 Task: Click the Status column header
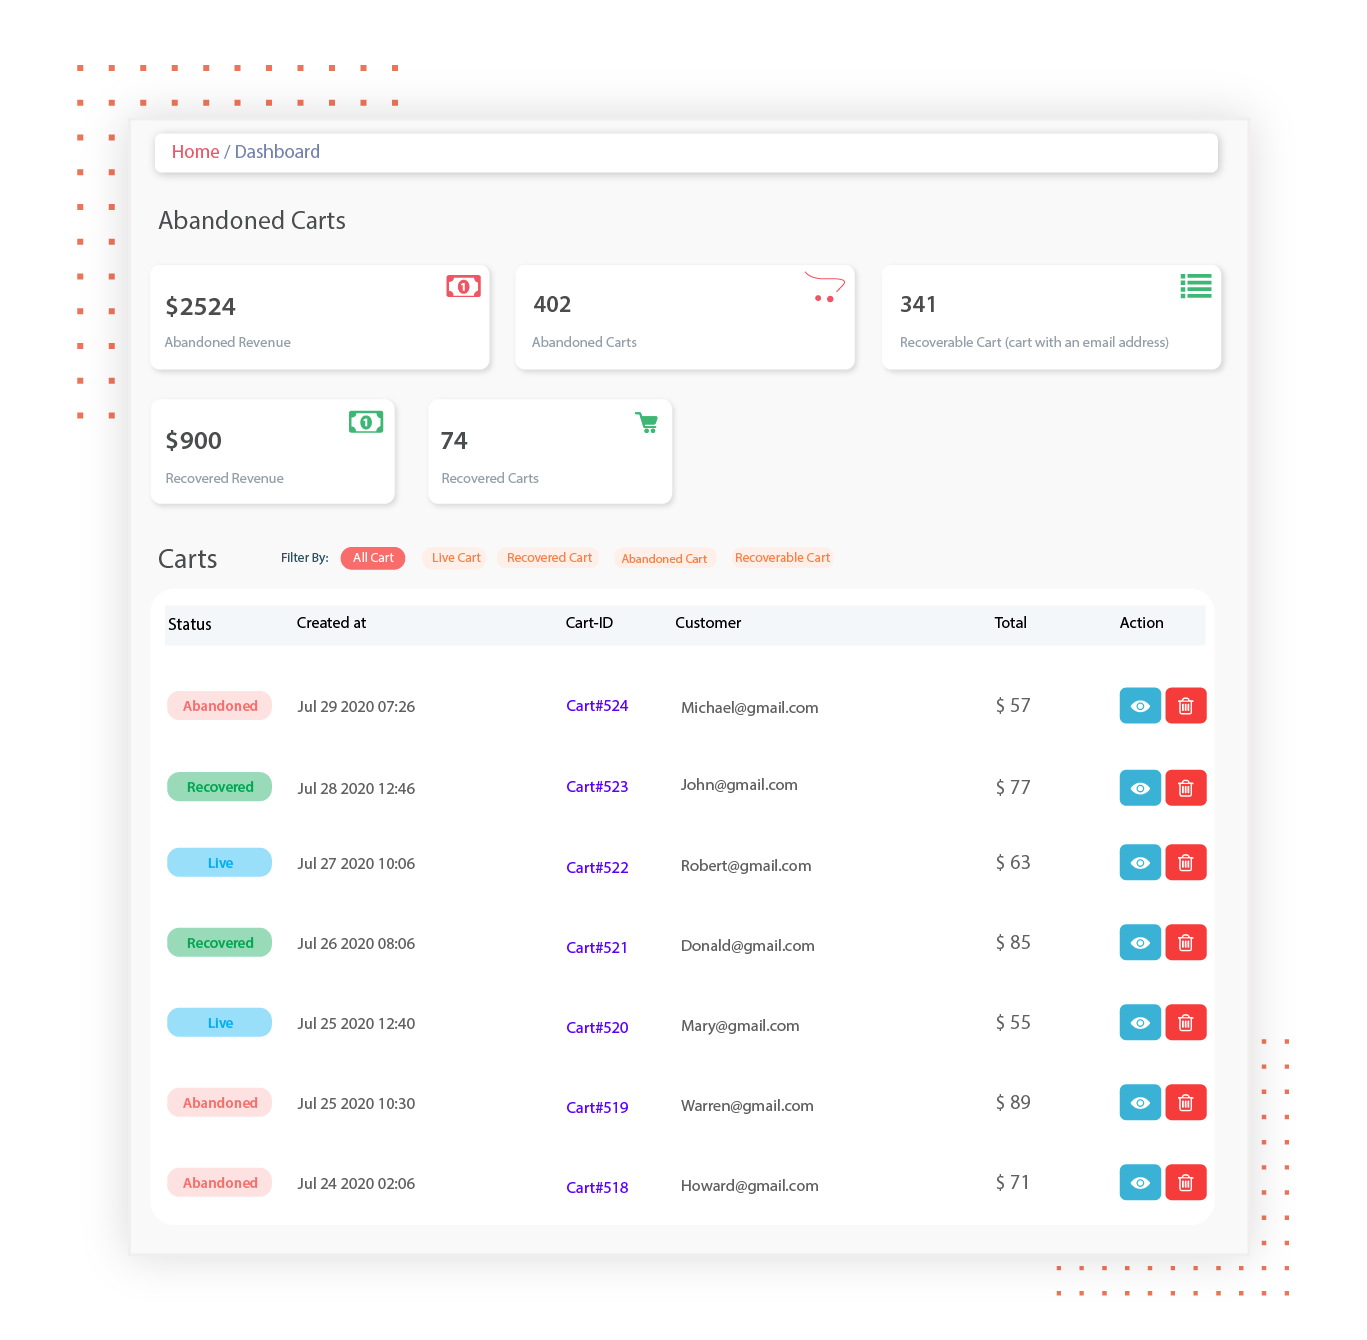190,624
